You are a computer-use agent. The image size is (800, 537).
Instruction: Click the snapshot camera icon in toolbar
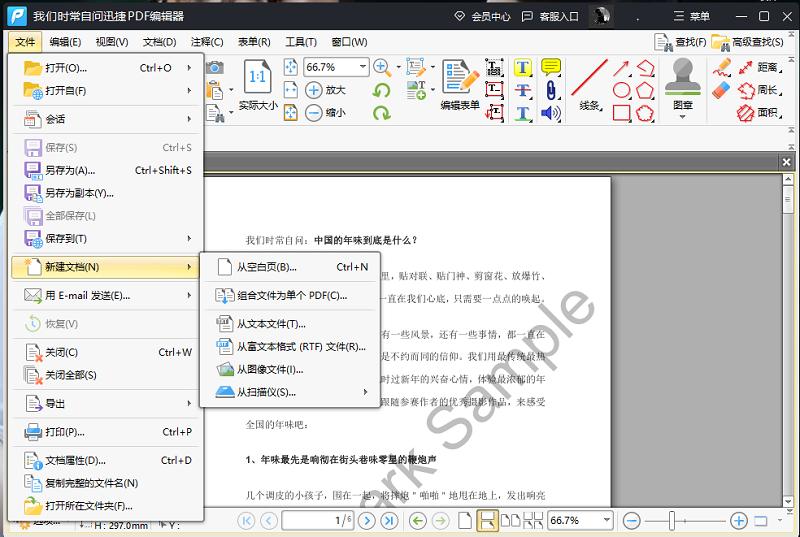215,67
